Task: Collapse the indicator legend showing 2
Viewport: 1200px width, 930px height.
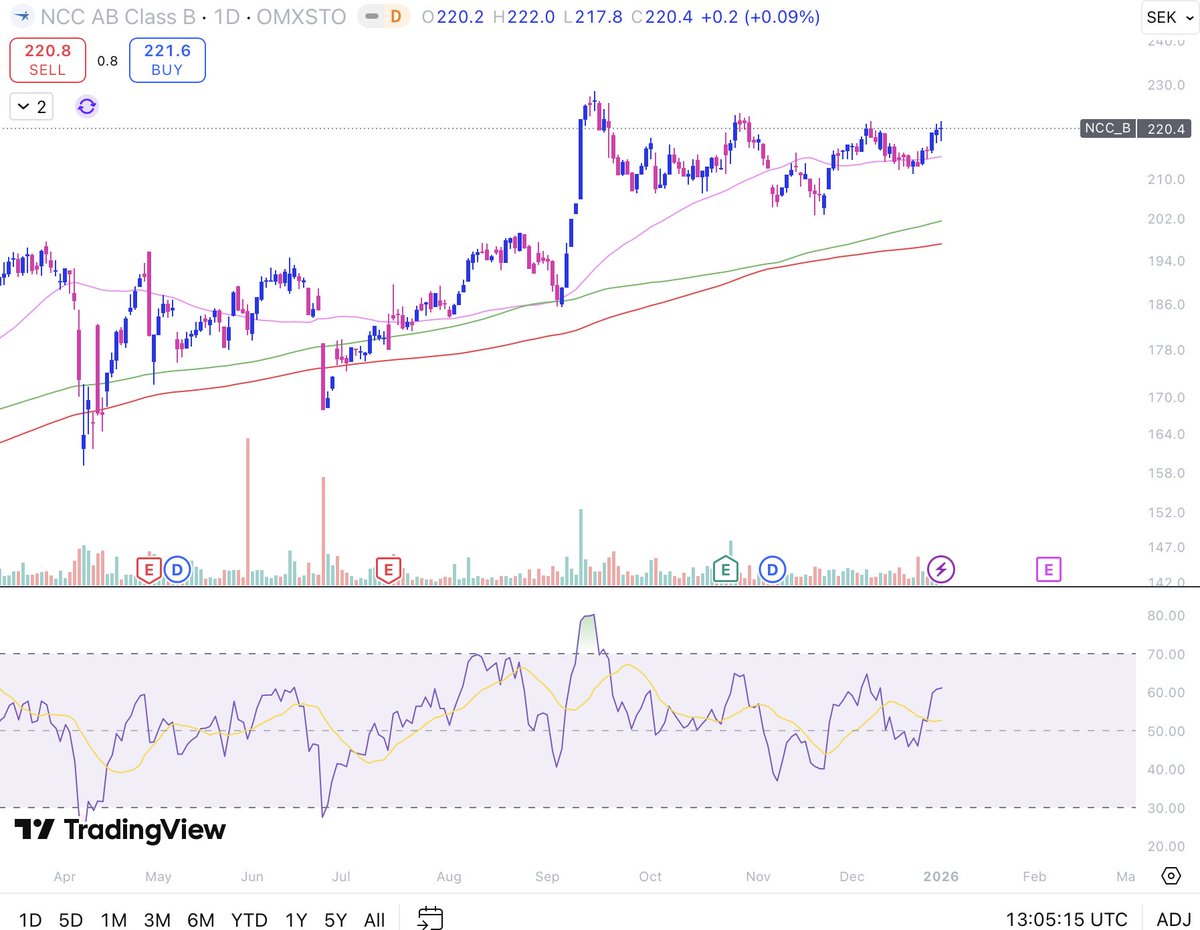Action: 30,106
